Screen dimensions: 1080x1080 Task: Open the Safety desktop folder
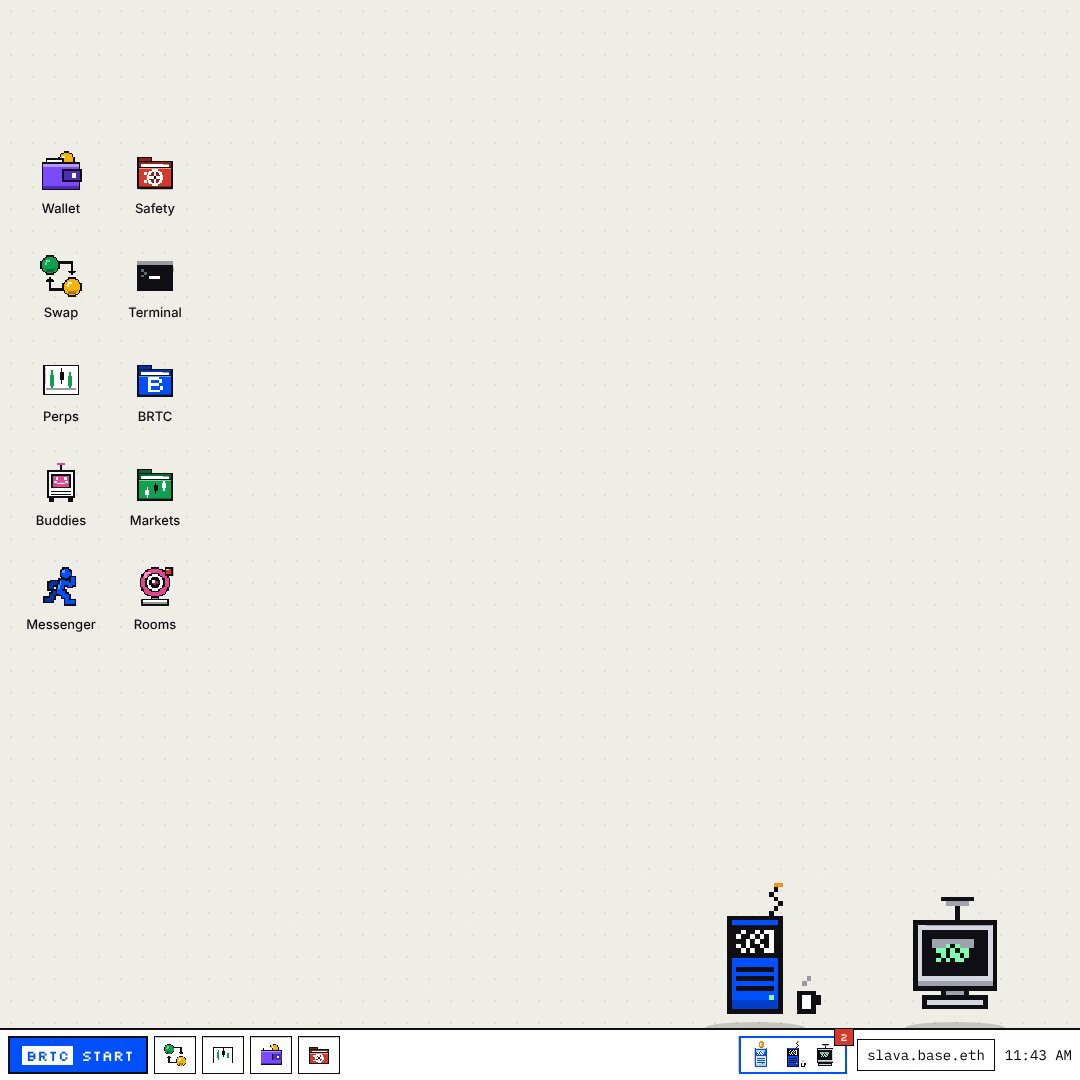click(154, 173)
